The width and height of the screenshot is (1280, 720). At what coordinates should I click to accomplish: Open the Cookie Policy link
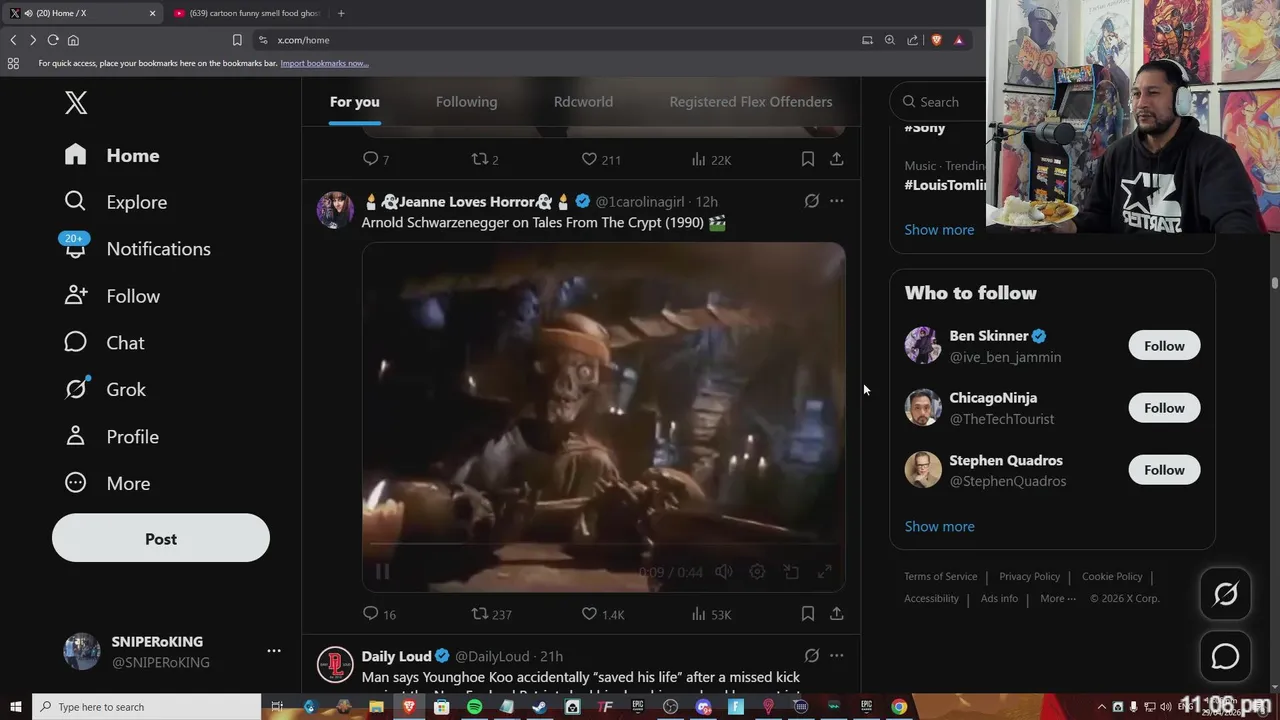(1112, 577)
